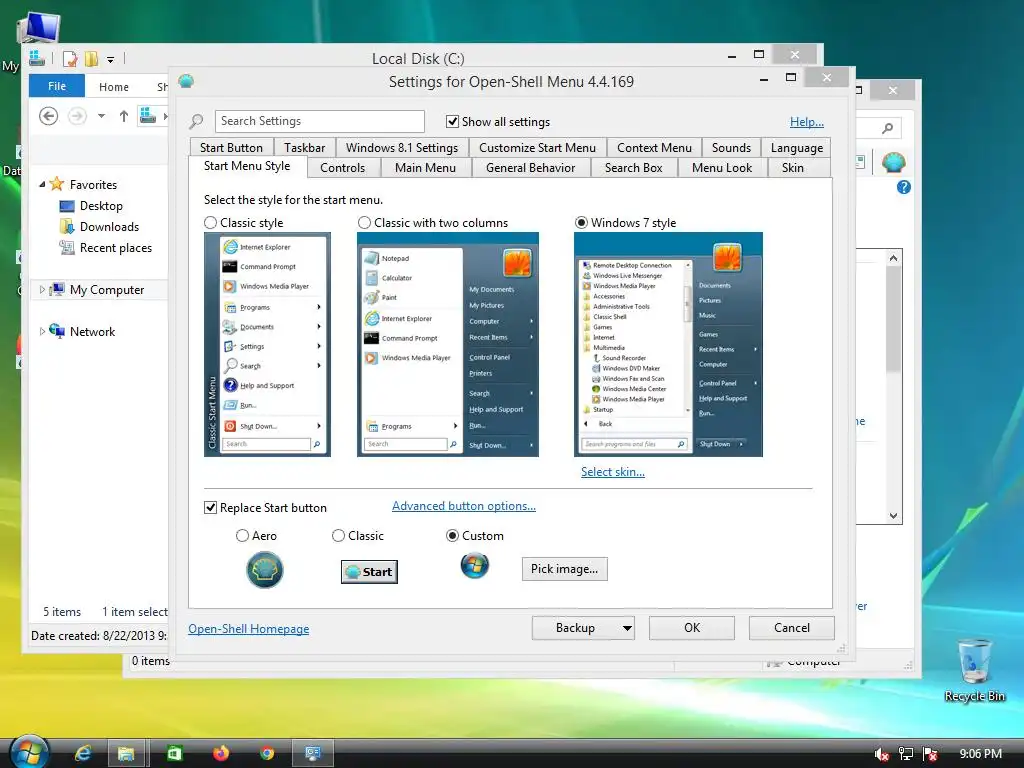This screenshot has height=768, width=1024.
Task: Open the recent locations dropdown in Explorer
Action: click(x=101, y=116)
